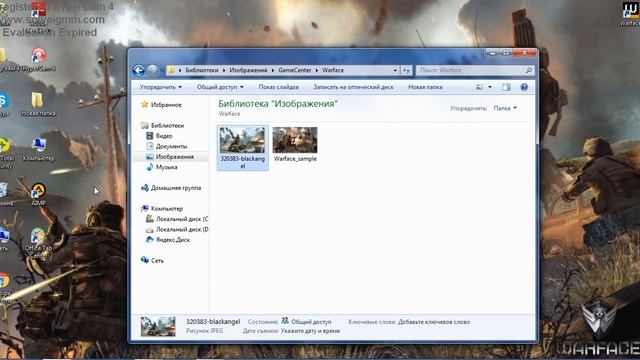The height and width of the screenshot is (360, 640).
Task: Select Избранное in the navigation pane
Action: coord(161,105)
